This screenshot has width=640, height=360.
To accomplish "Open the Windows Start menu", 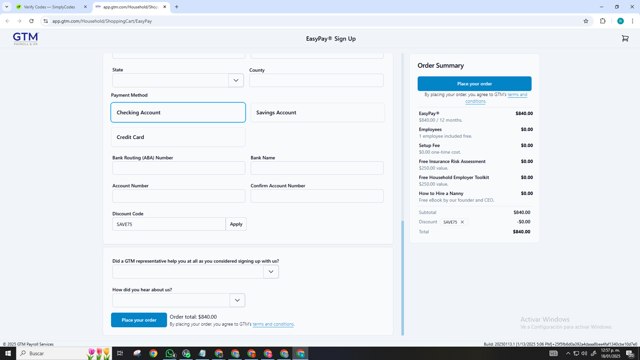I will tap(8, 353).
